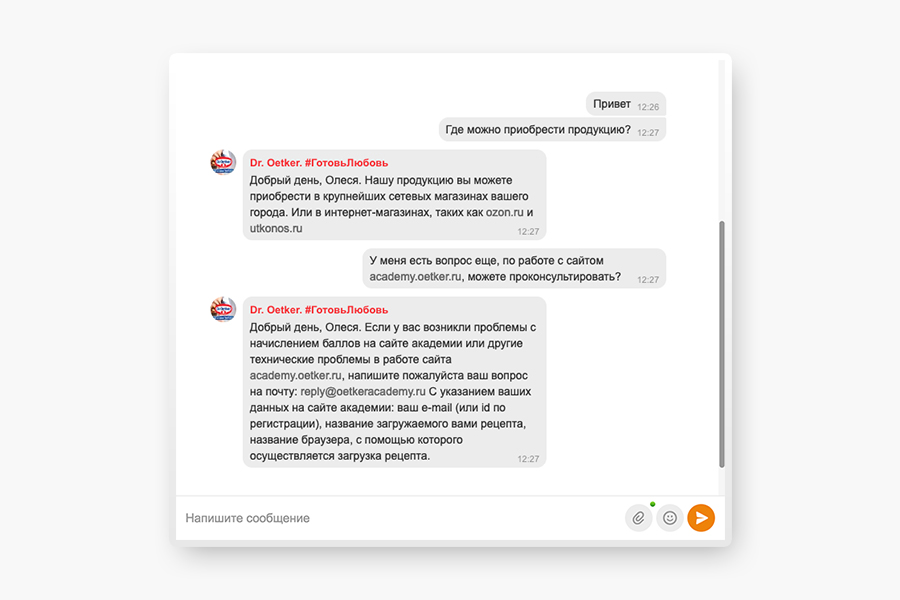The image size is (900, 600).
Task: Click the paperclip attach file icon
Action: click(638, 518)
